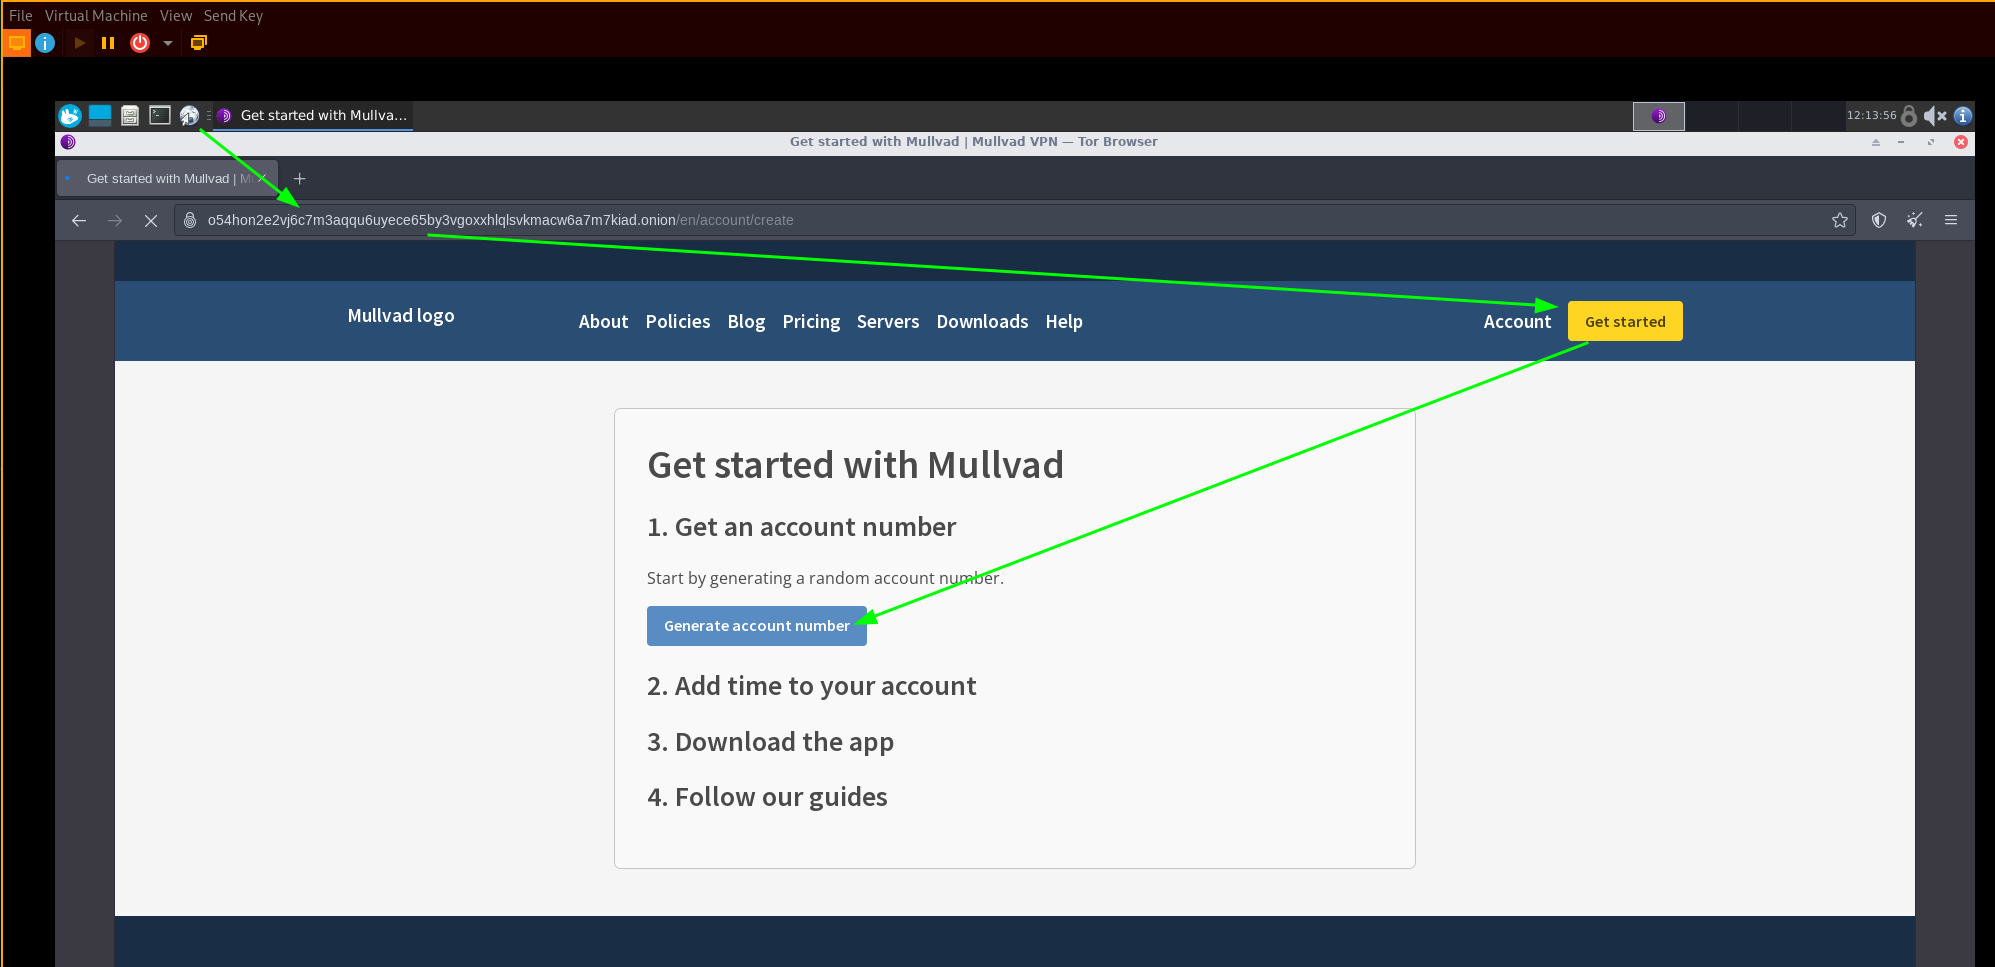Launch the File Manager from the panel

[130, 115]
